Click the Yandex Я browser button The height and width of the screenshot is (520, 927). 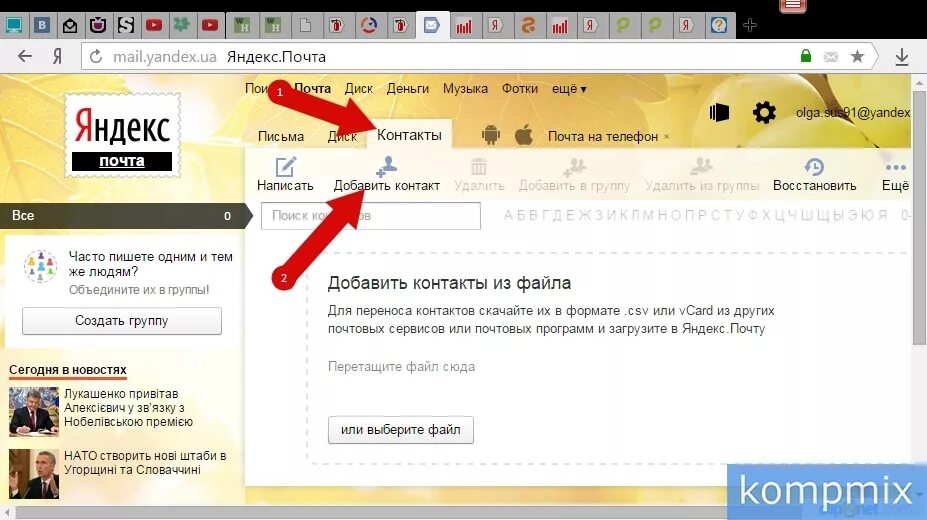[x=57, y=57]
